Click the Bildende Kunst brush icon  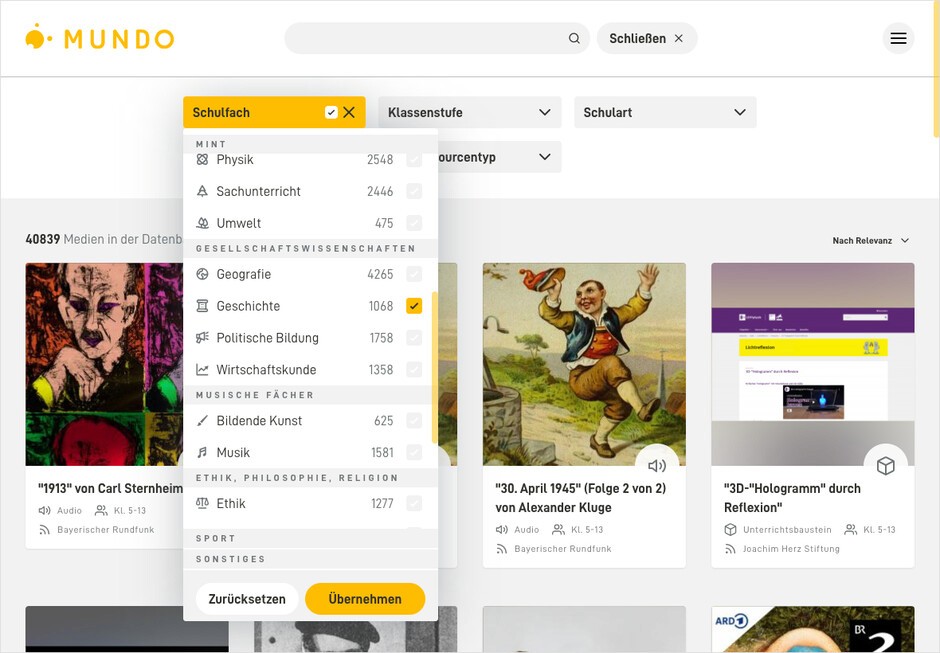pos(203,420)
